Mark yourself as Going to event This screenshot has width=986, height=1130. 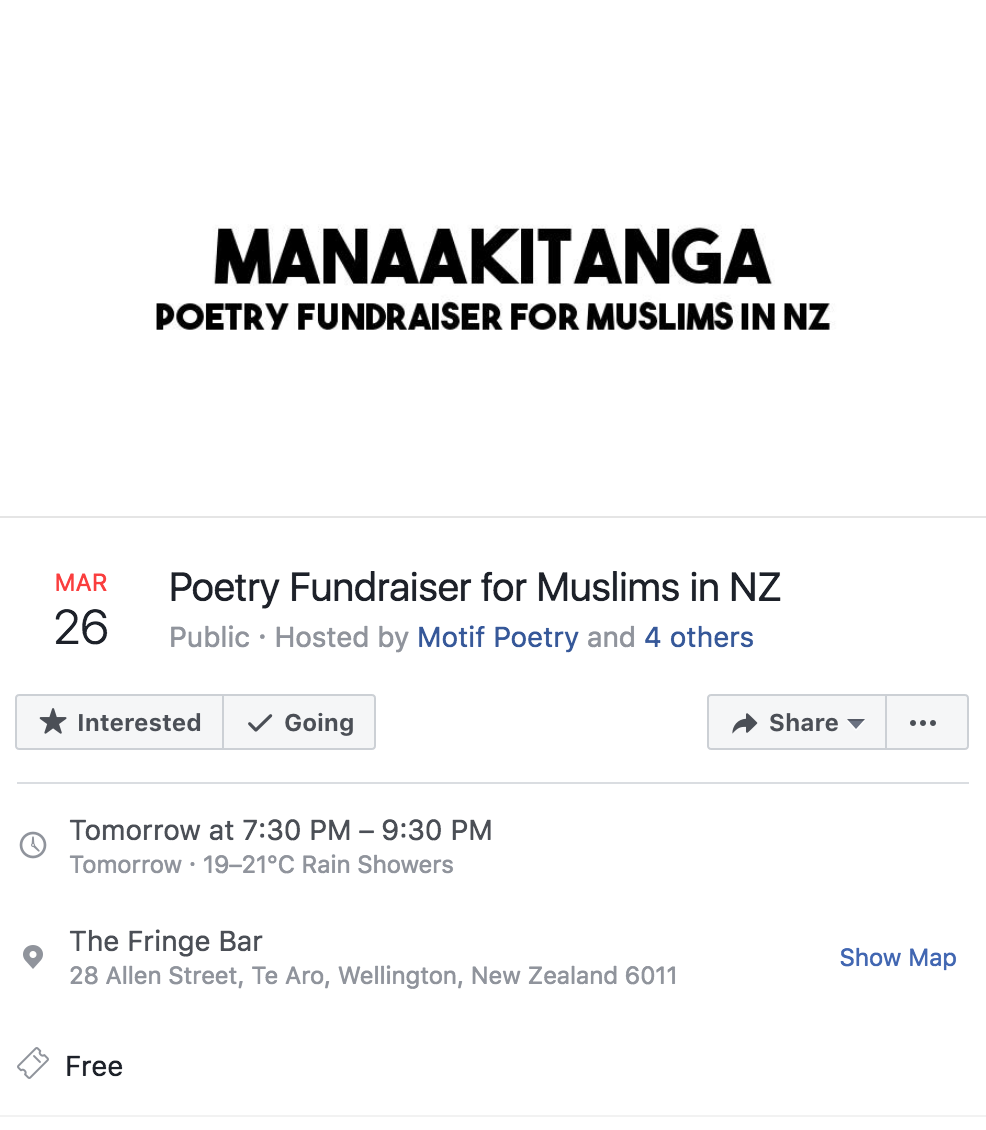click(x=300, y=722)
